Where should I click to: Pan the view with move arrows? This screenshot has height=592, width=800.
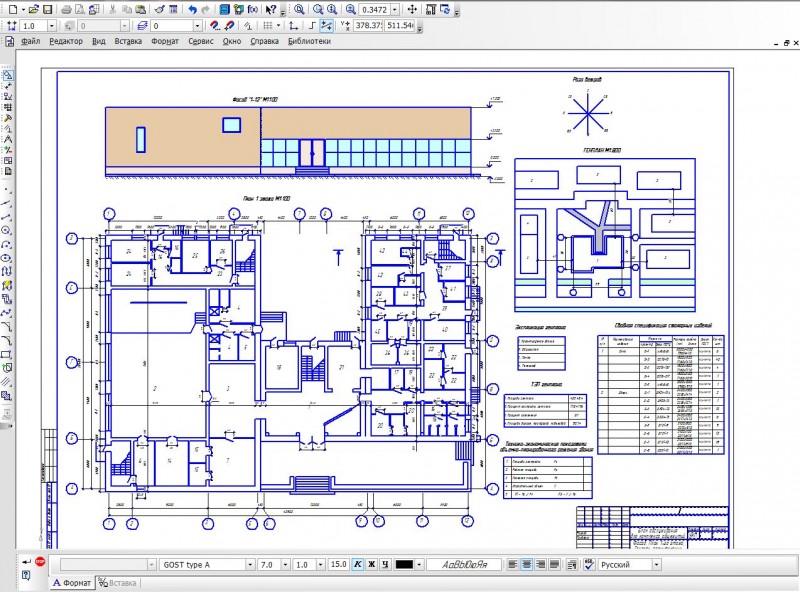tap(412, 9)
